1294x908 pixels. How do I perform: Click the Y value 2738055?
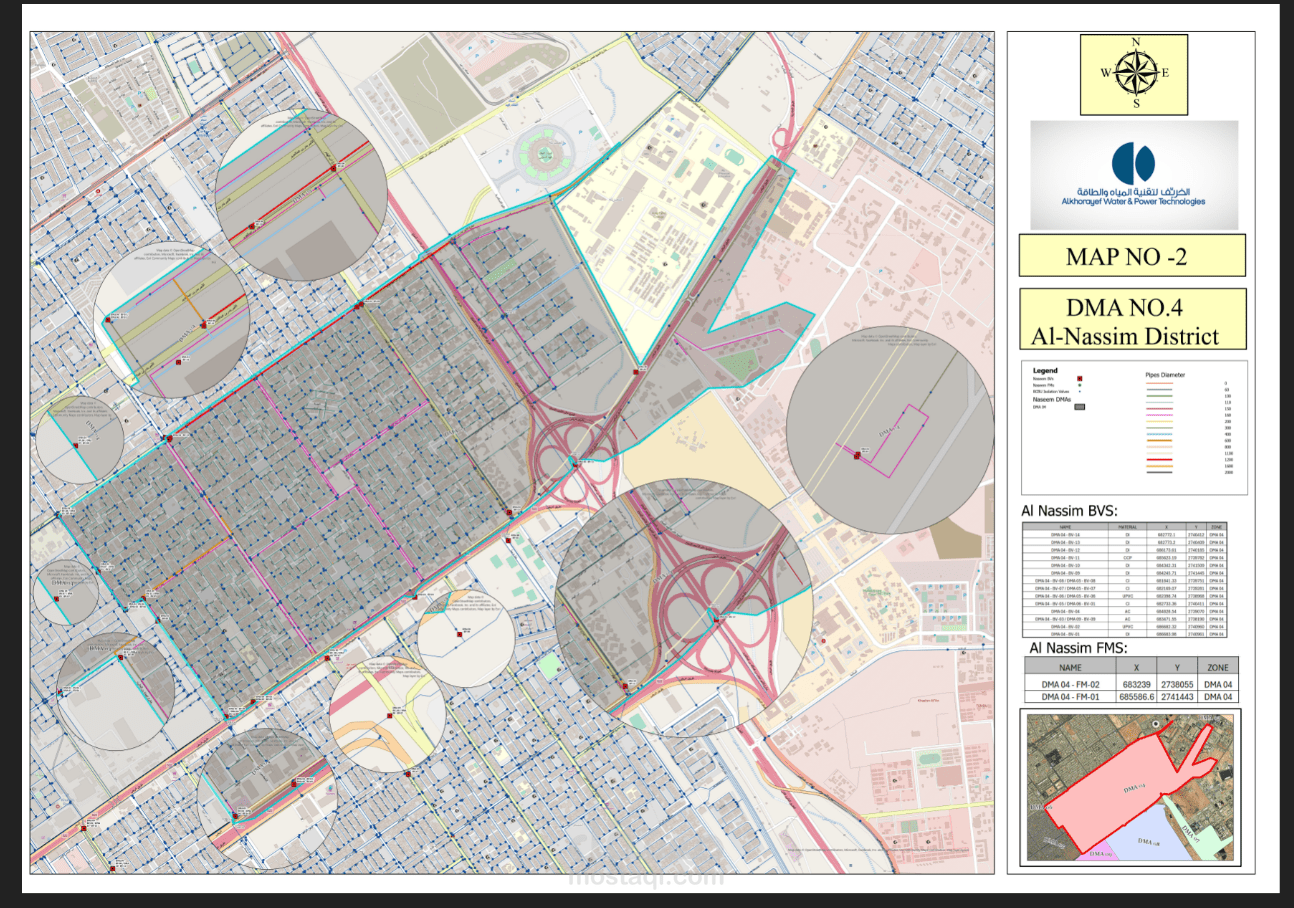tap(1177, 683)
